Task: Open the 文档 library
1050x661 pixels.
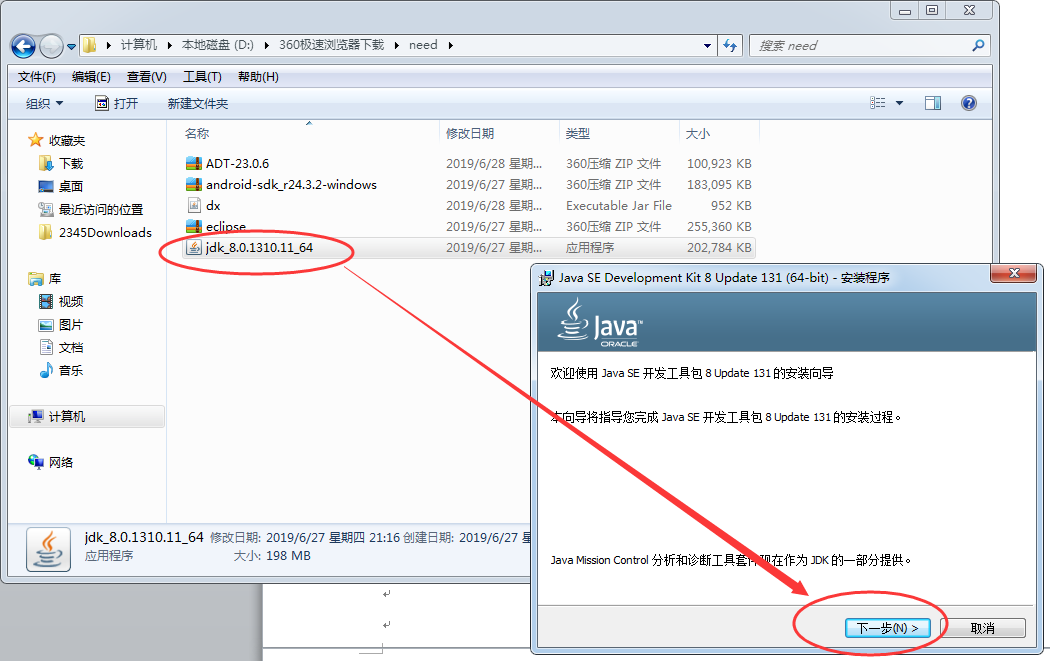Action: 71,348
